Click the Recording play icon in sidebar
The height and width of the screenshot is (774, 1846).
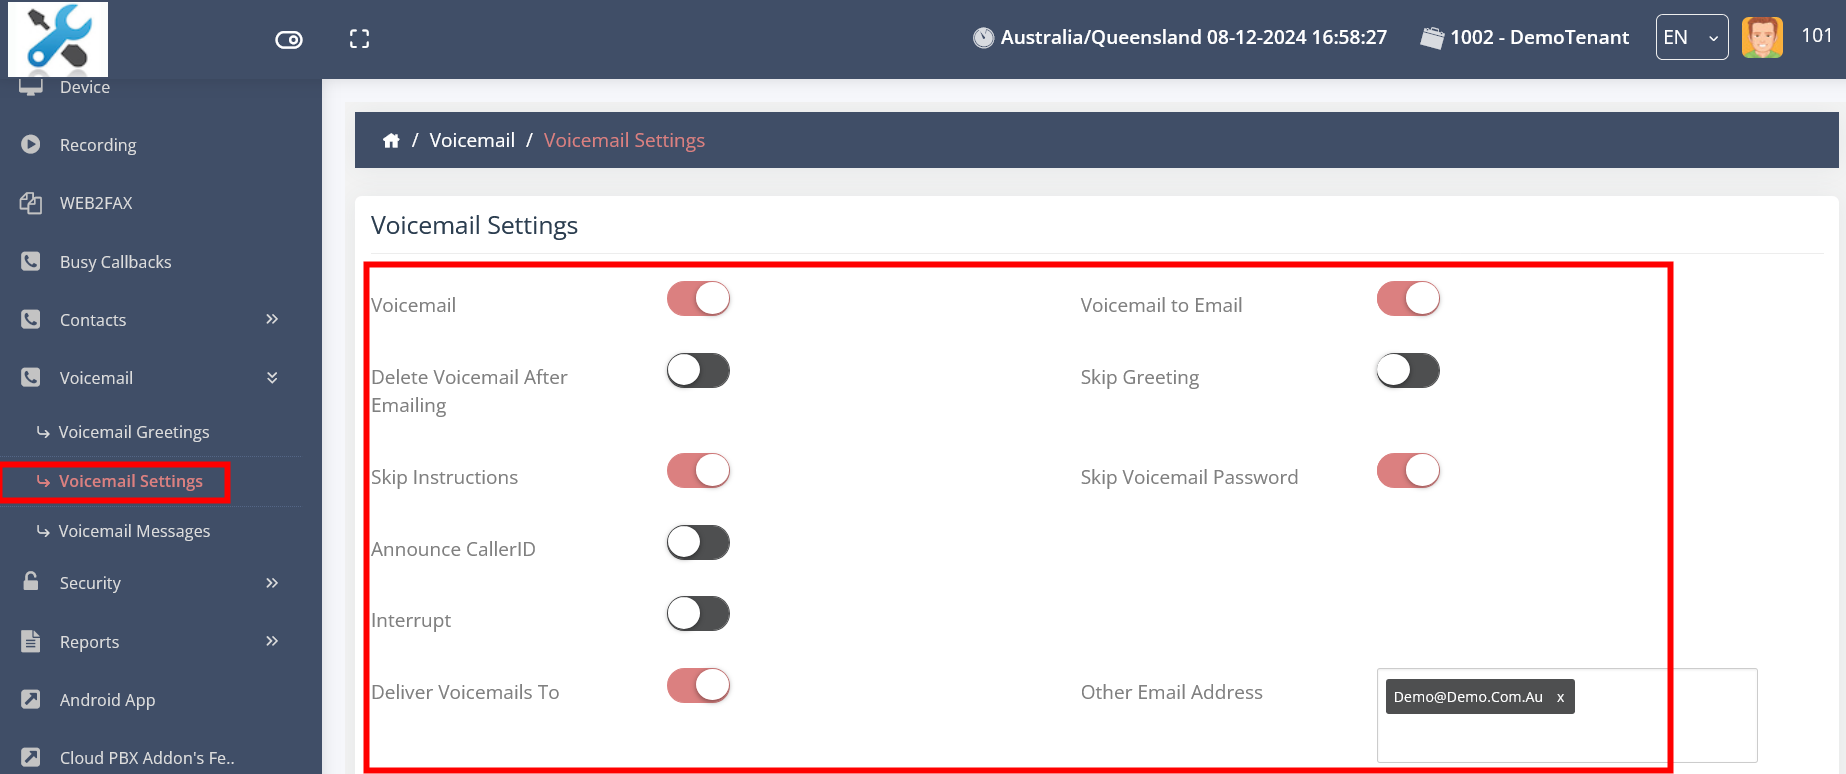(31, 145)
